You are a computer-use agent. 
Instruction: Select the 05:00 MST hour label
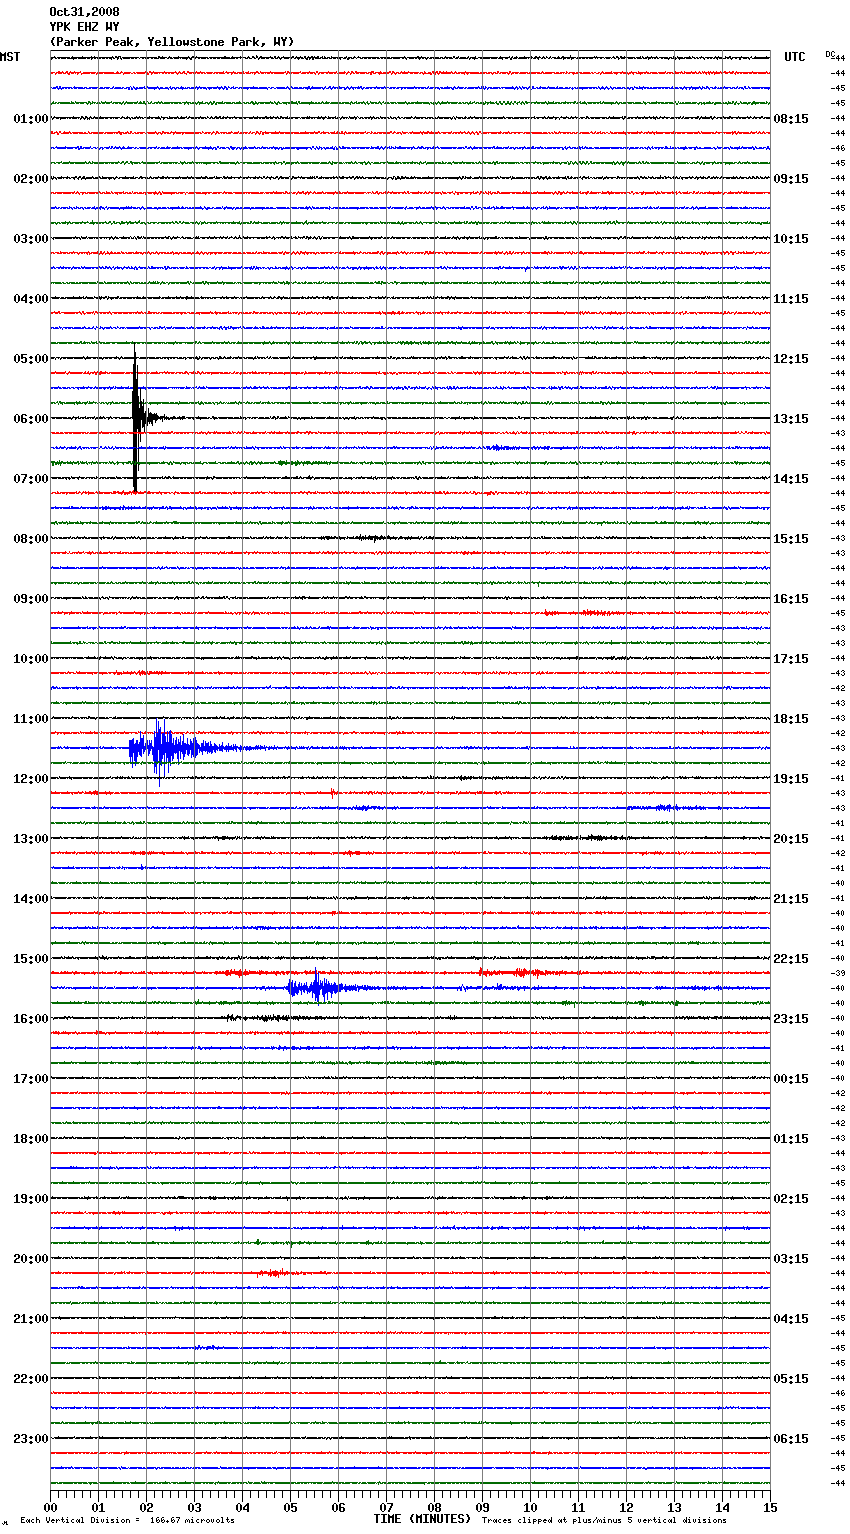click(31, 359)
